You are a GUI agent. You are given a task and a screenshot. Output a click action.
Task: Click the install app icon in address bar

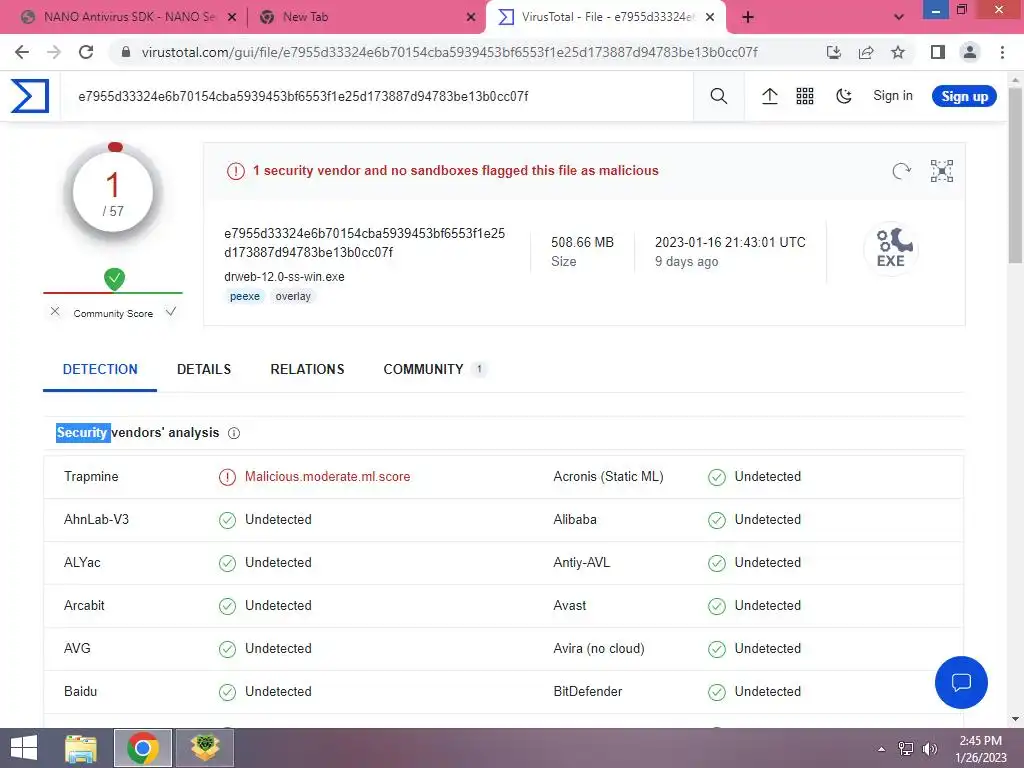[834, 52]
